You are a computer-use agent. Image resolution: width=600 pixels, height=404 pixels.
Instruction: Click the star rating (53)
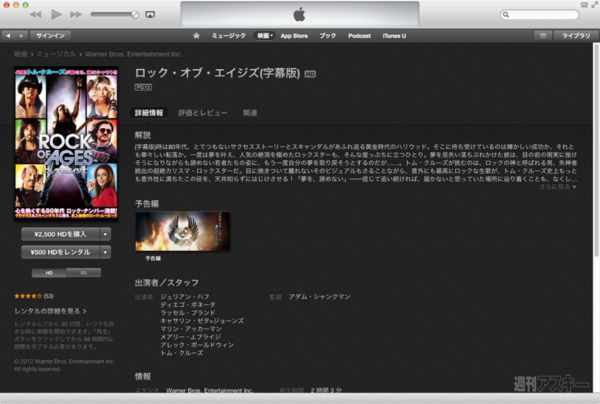34,296
